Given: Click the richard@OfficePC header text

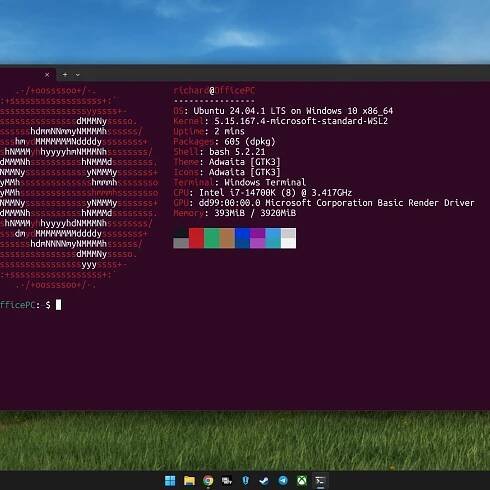Looking at the screenshot, I should [214, 90].
